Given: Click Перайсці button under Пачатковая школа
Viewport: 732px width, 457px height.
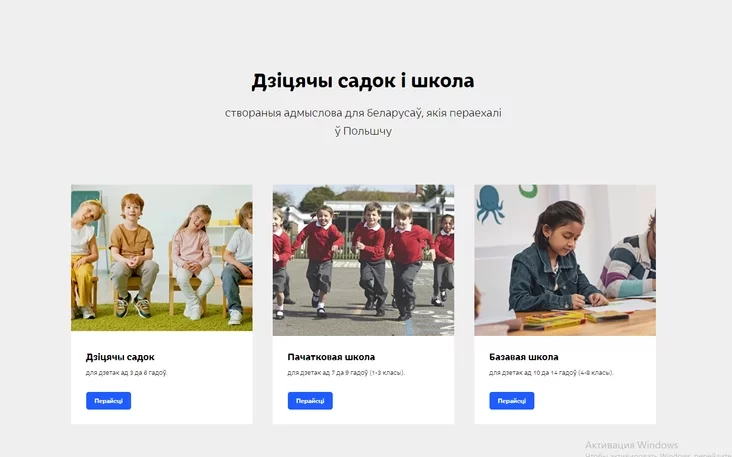Looking at the screenshot, I should pos(310,401).
